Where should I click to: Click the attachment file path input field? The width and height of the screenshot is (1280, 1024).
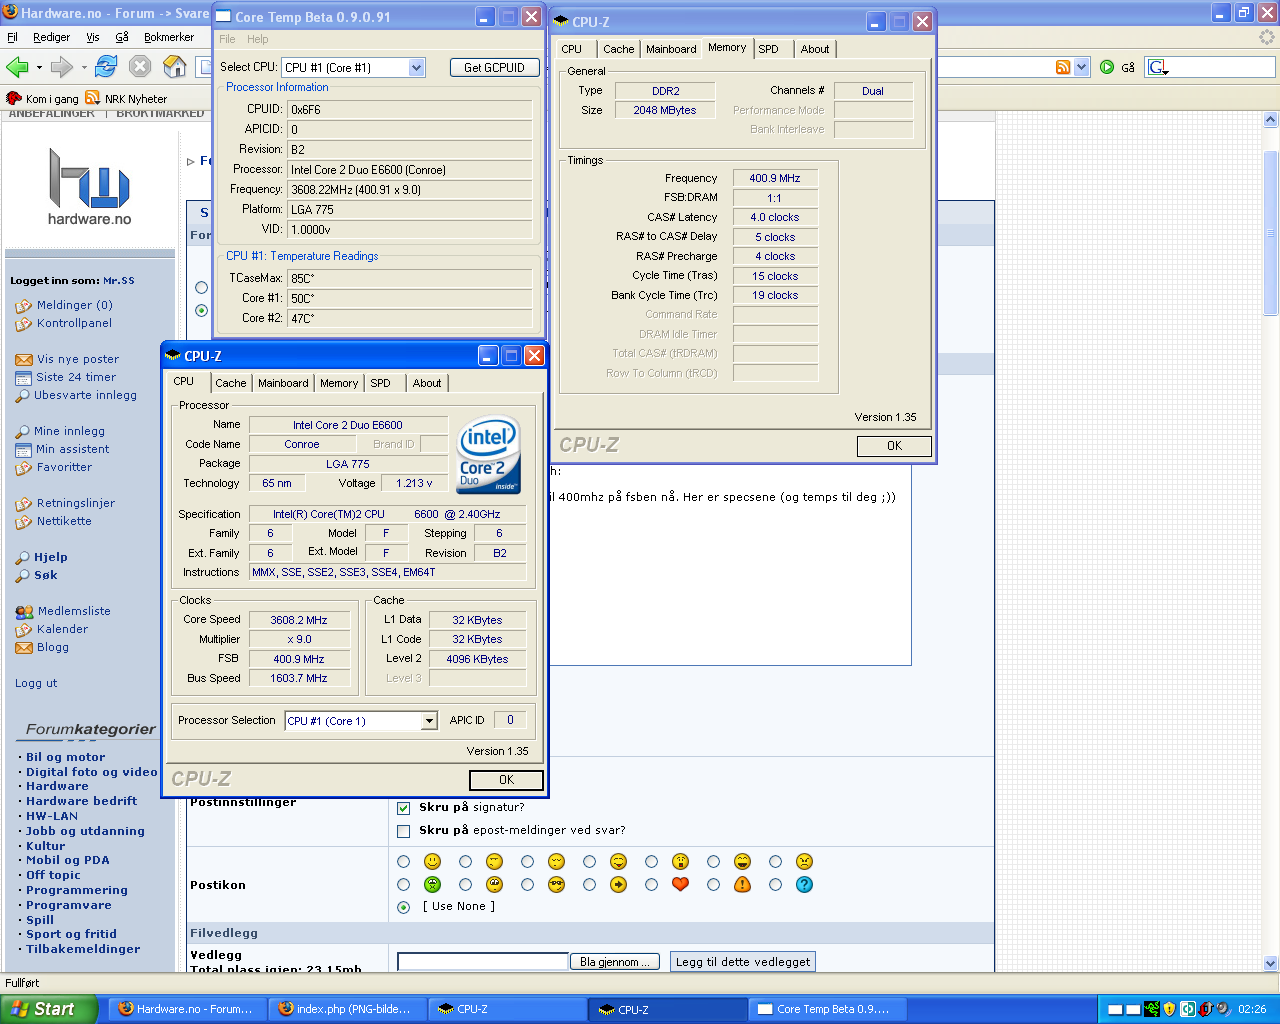coord(483,962)
